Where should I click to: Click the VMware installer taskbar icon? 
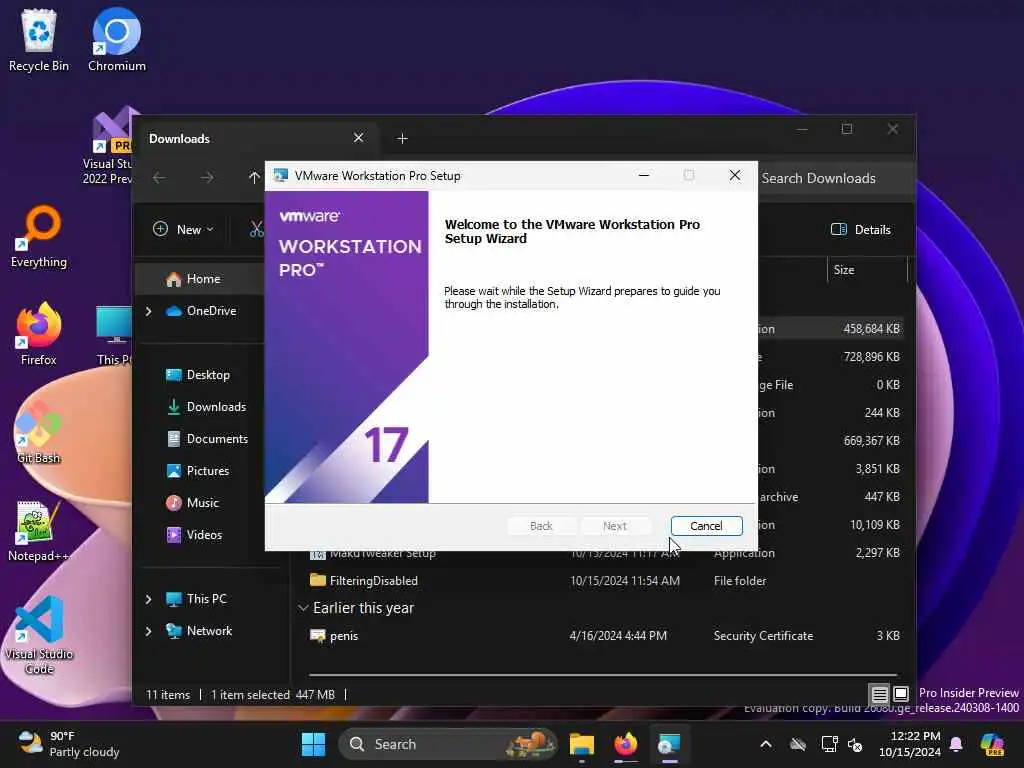coord(669,744)
